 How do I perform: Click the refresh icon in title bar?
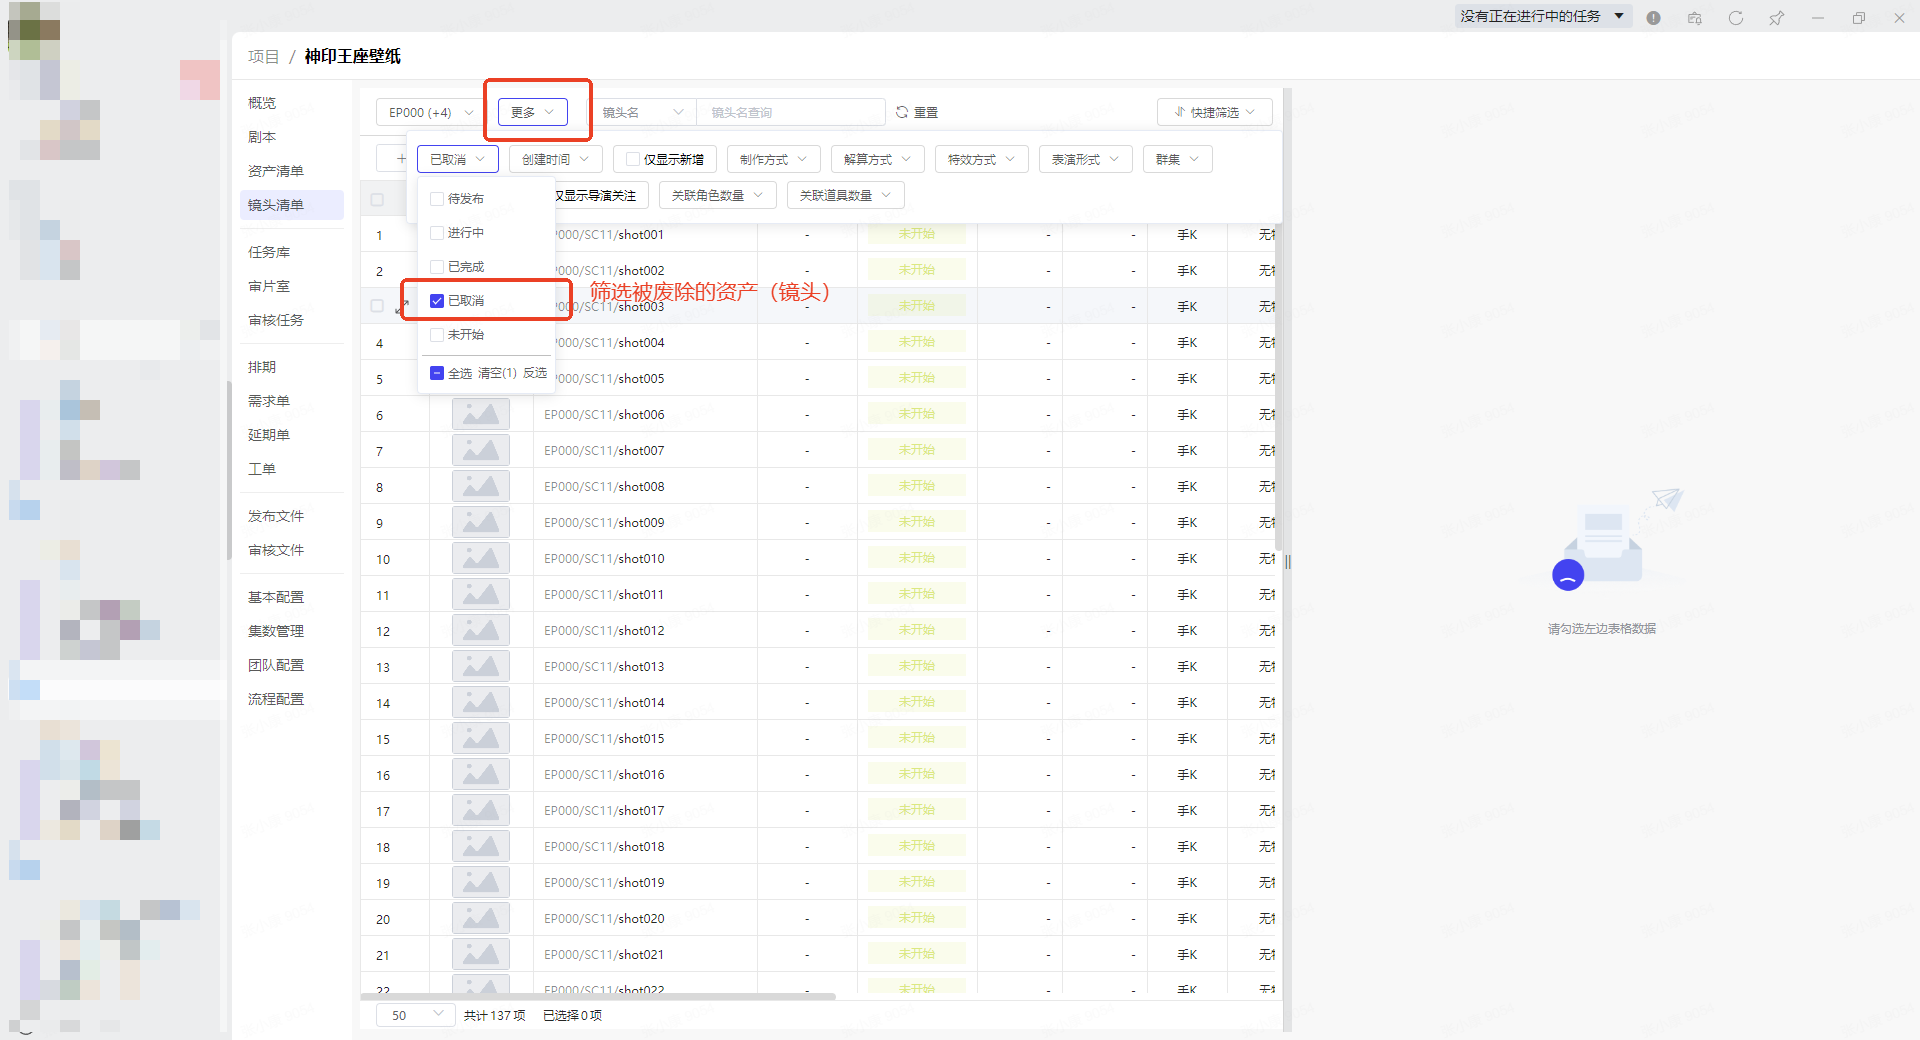point(1735,18)
